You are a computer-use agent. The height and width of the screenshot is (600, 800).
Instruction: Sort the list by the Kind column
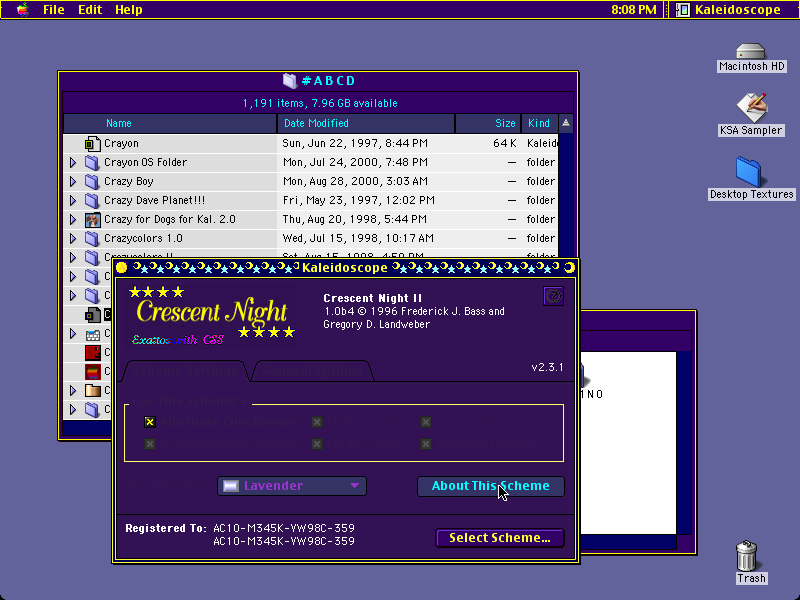point(539,123)
